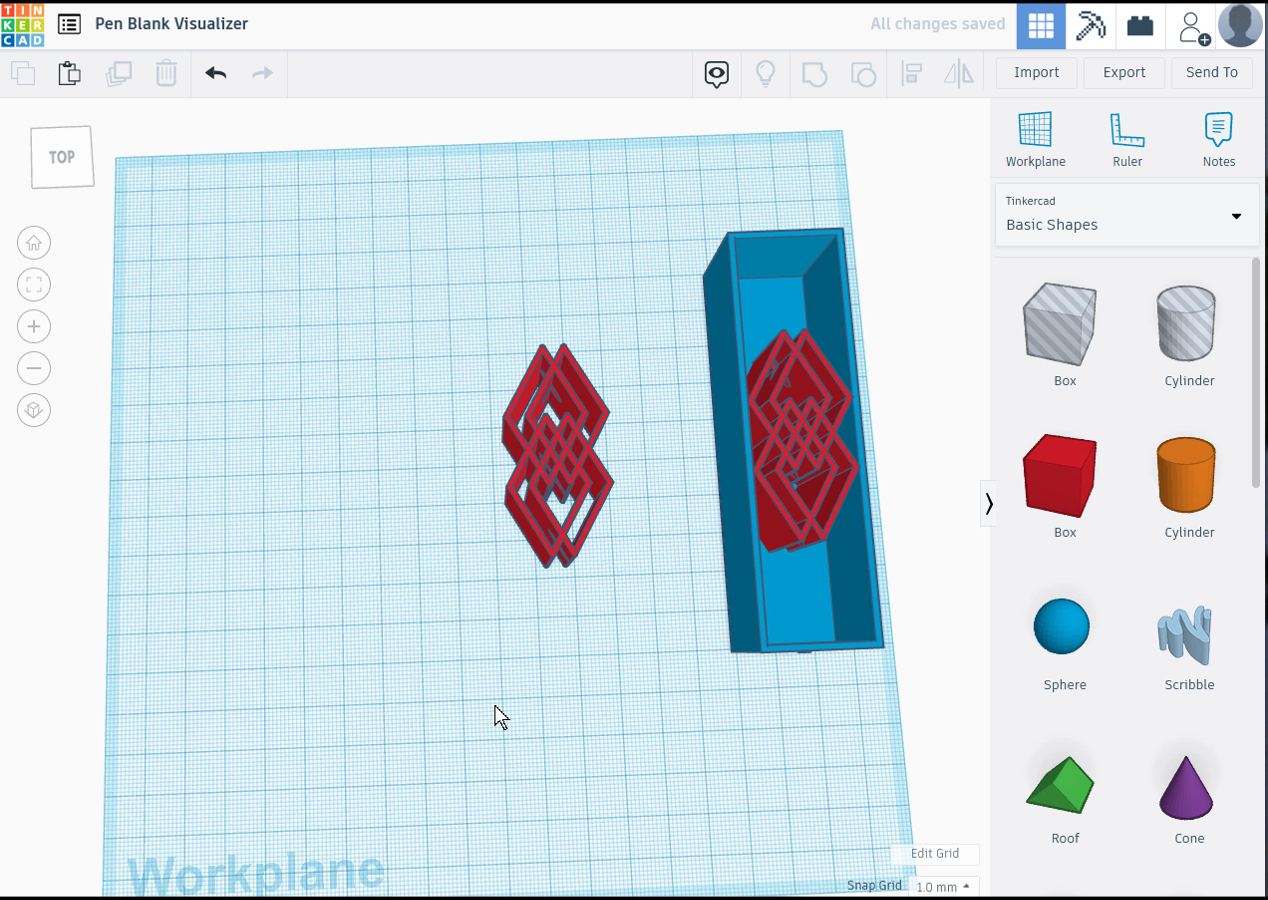Click the Align tool in the toolbar

pyautogui.click(x=912, y=73)
